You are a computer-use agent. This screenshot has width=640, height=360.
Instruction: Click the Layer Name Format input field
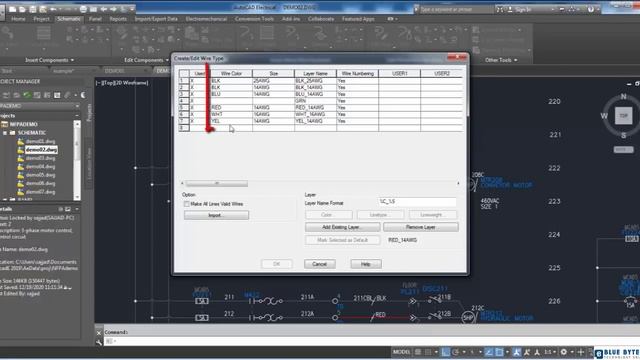click(x=417, y=202)
